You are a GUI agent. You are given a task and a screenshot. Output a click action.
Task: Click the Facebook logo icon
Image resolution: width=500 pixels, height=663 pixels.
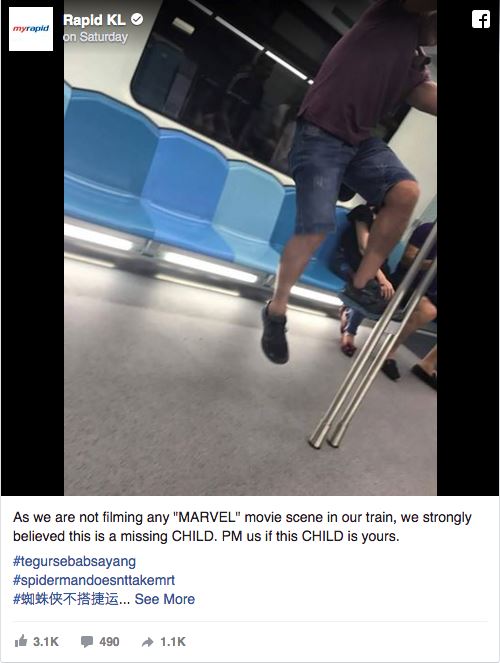(481, 19)
